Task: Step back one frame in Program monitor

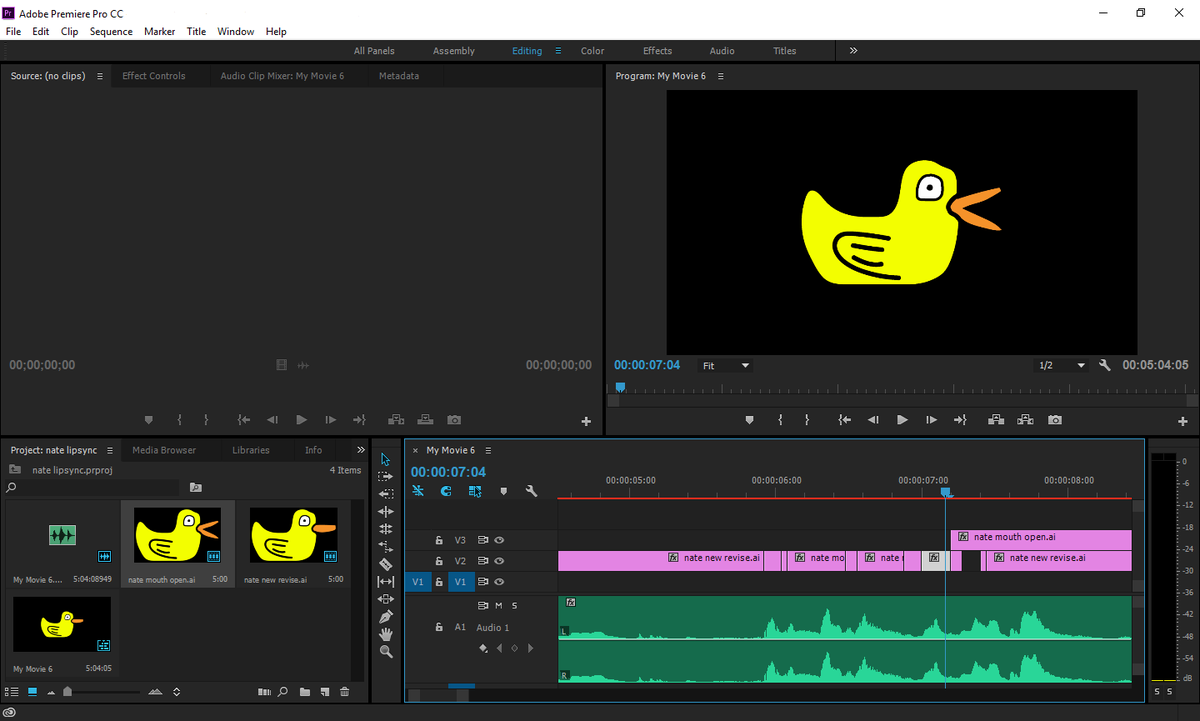Action: tap(873, 420)
